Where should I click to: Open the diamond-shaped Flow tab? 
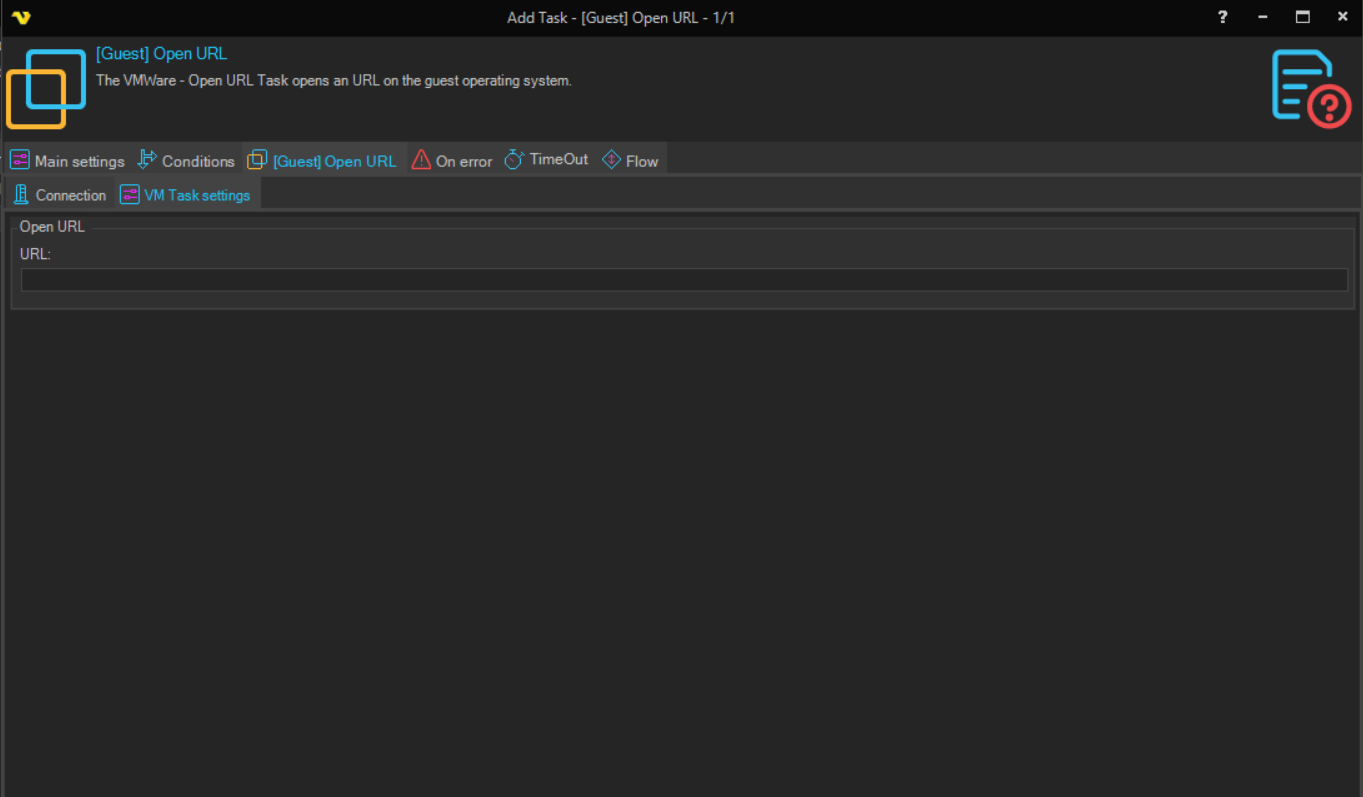tap(630, 161)
